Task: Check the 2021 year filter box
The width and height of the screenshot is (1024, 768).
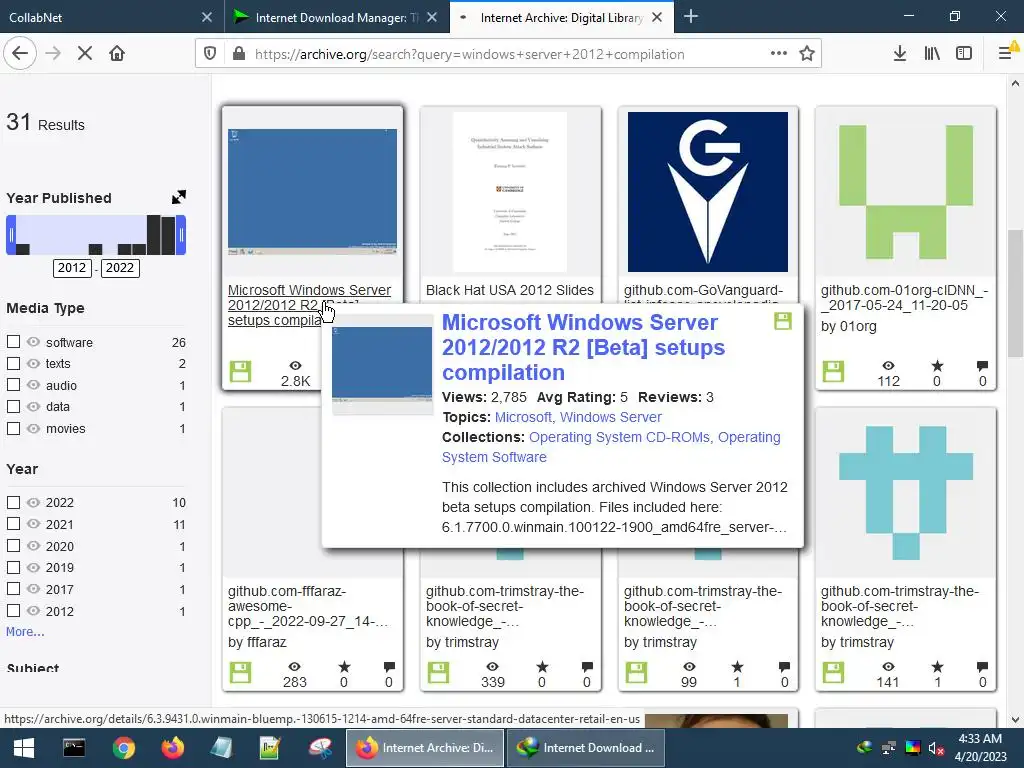Action: click(13, 524)
